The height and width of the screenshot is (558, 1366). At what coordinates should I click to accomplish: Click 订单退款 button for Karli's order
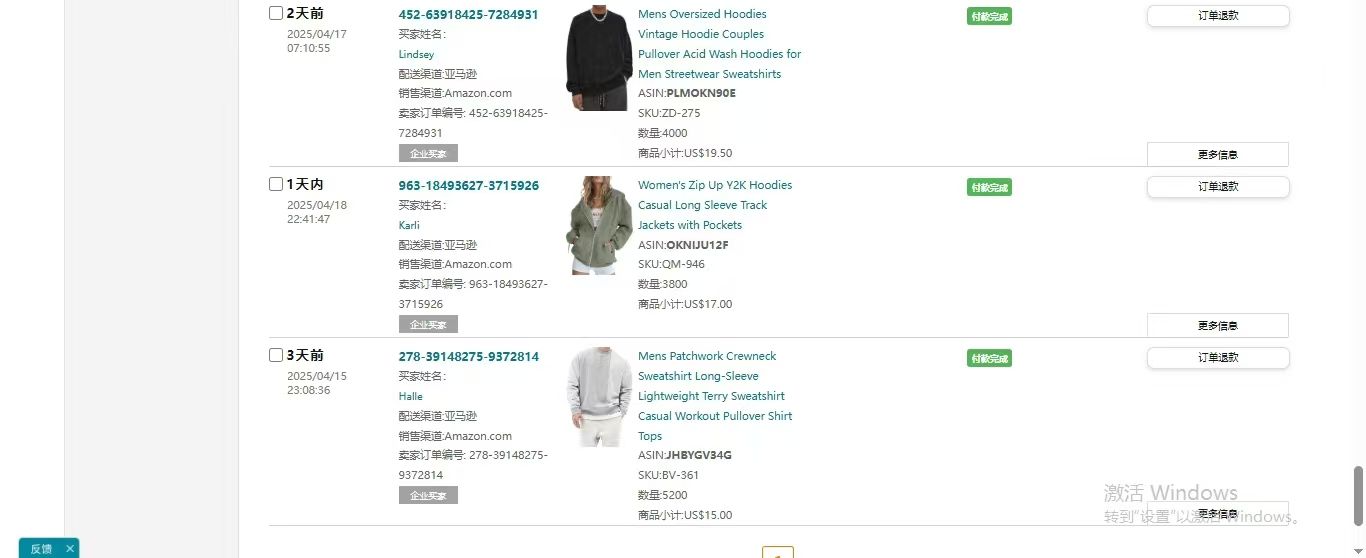tap(1218, 187)
